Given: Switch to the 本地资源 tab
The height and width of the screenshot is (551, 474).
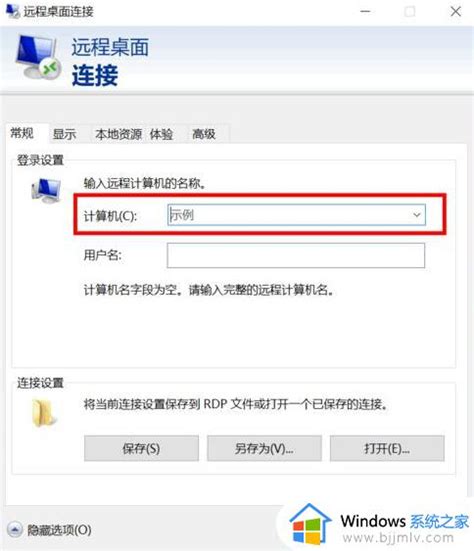Looking at the screenshot, I should click(x=118, y=134).
